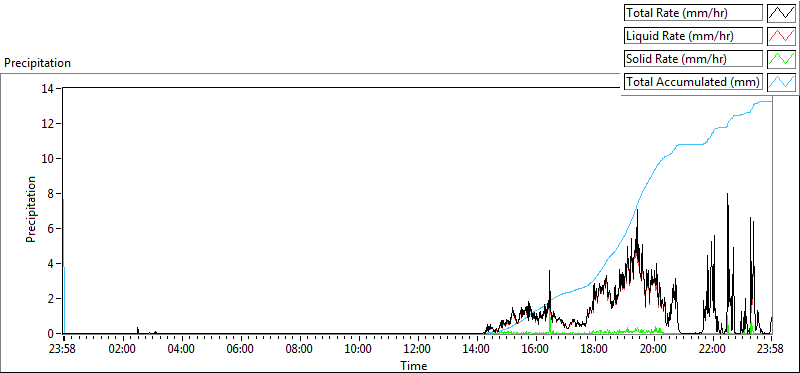
Task: Click the 14:00 x-axis tick label
Action: pyautogui.click(x=477, y=350)
